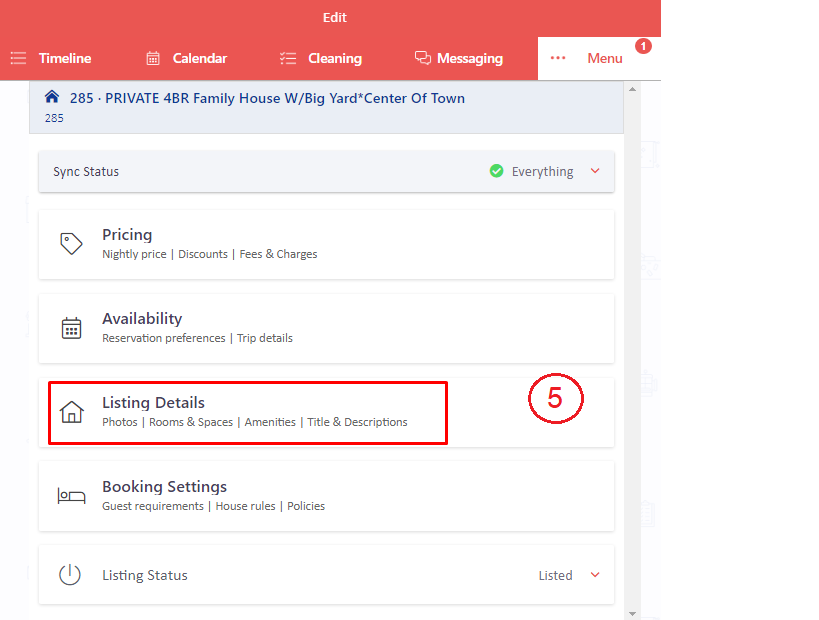Open the Pricing section
The height and width of the screenshot is (620, 819).
point(326,244)
